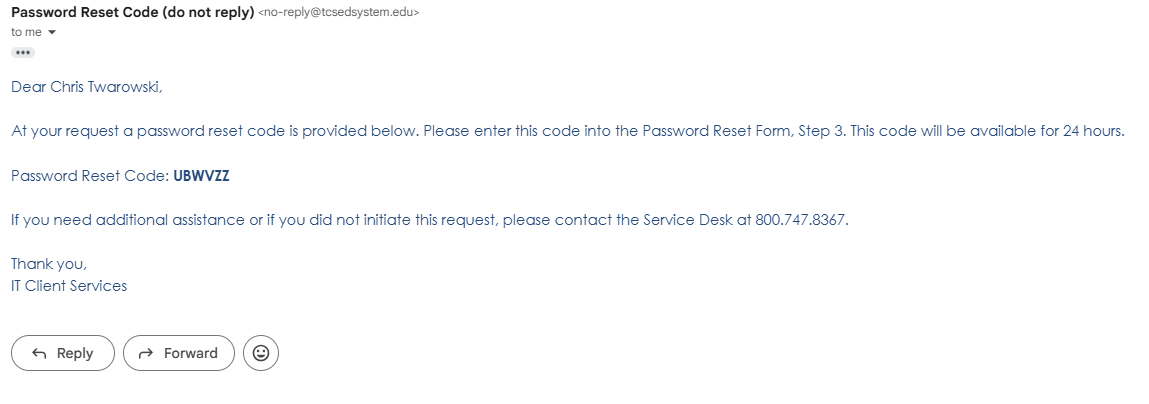The image size is (1149, 404).
Task: Click the "to me" recipient text
Action: click(x=26, y=32)
